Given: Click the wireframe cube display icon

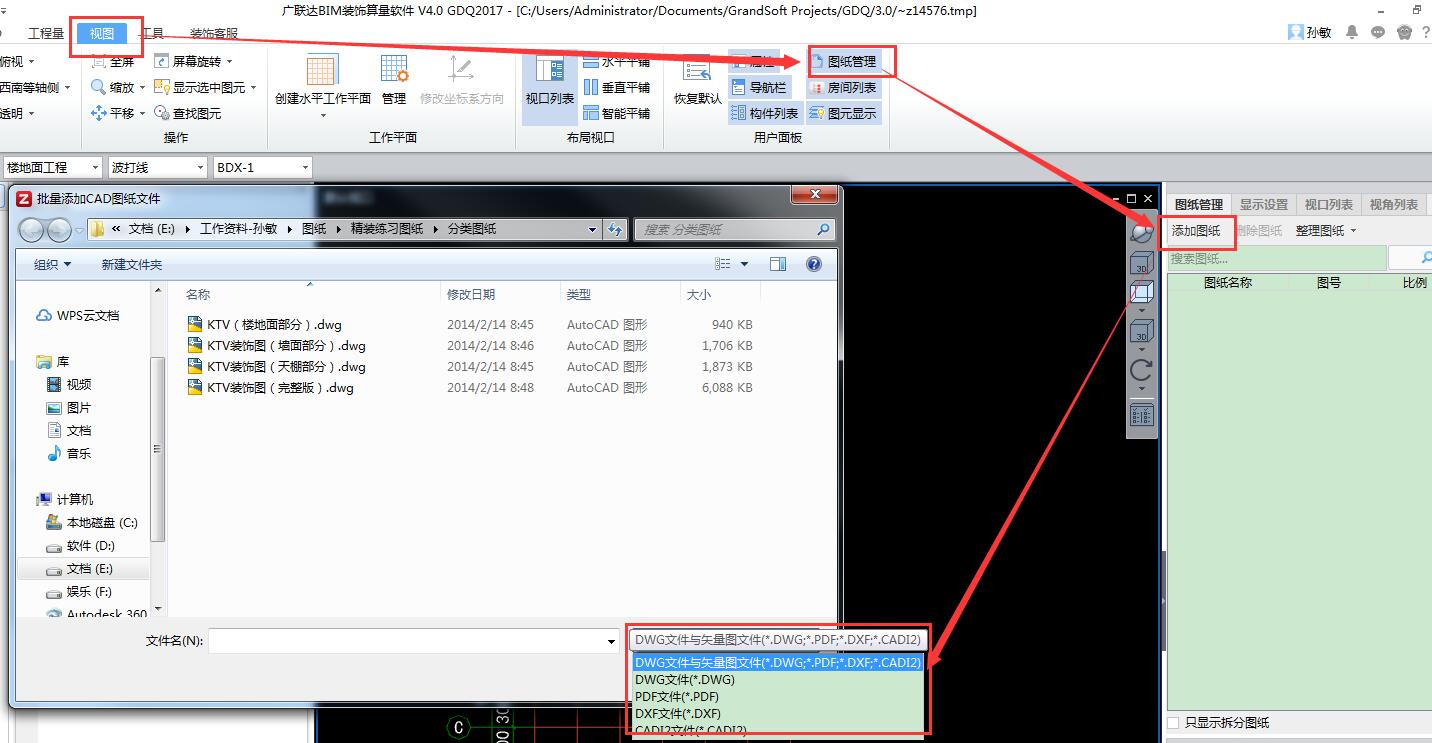Looking at the screenshot, I should click(x=1142, y=292).
